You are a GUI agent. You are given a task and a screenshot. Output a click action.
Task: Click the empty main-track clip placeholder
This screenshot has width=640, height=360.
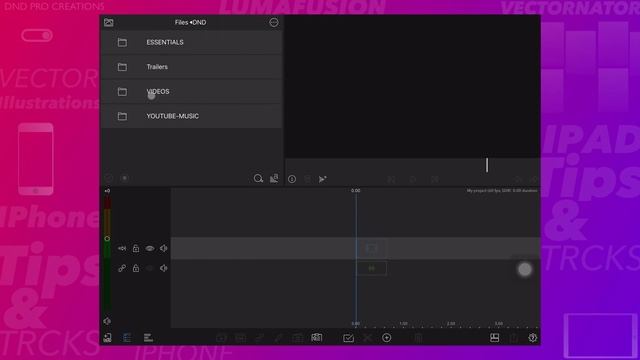pos(371,248)
